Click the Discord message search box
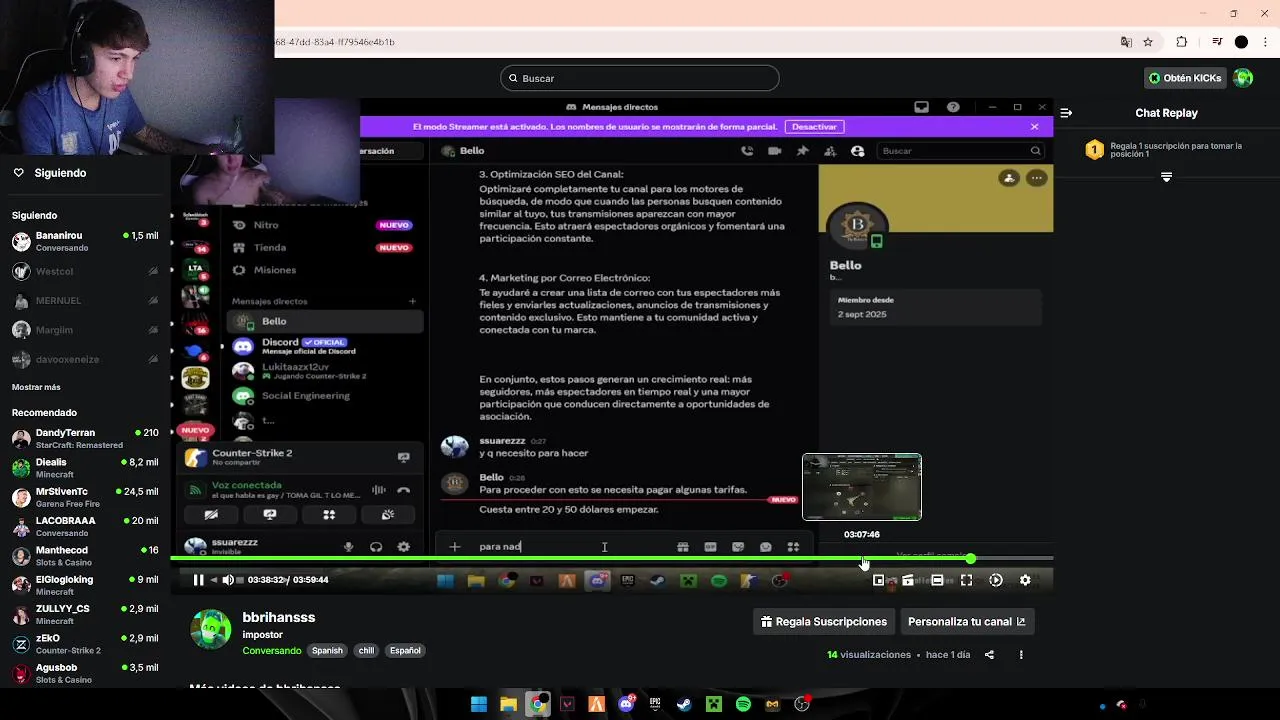Screen dimensions: 1280x720 962,151
